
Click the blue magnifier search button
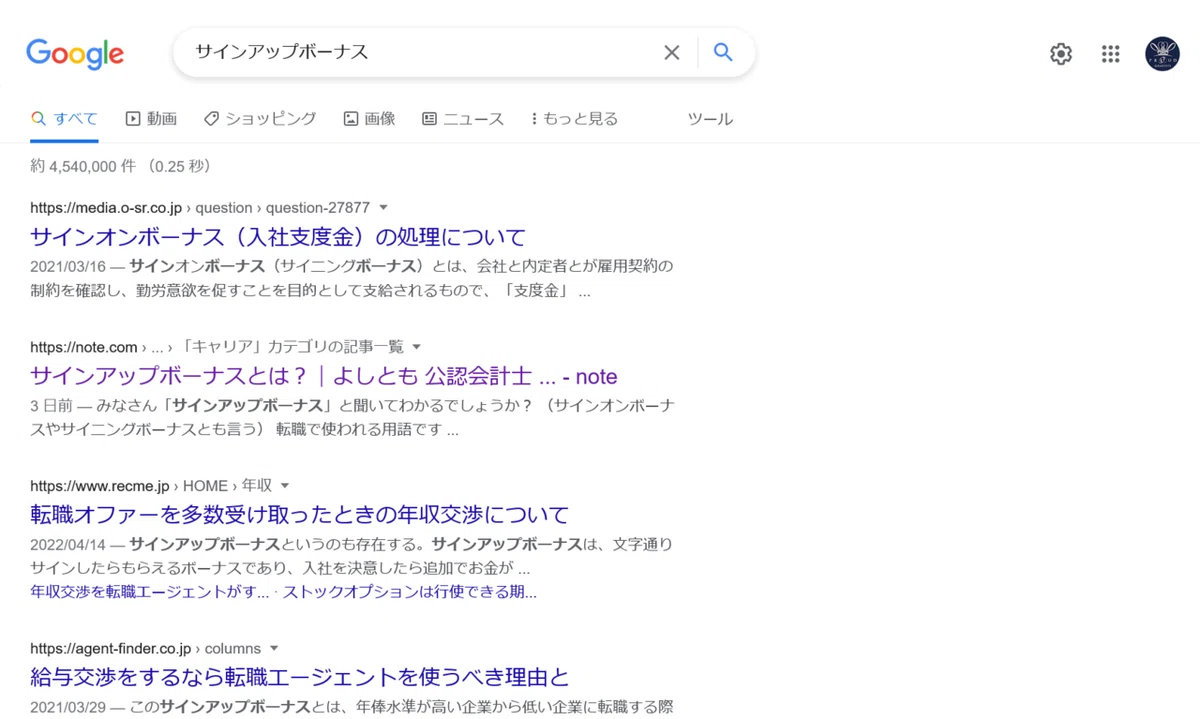[723, 53]
